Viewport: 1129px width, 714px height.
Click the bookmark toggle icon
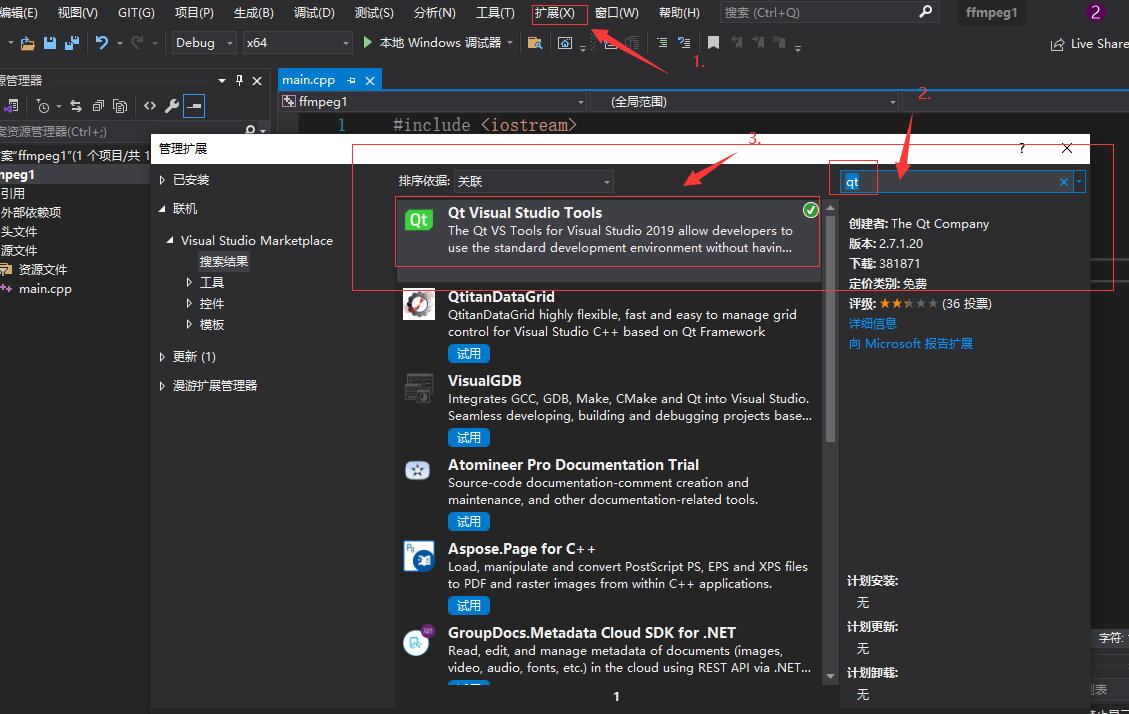713,43
